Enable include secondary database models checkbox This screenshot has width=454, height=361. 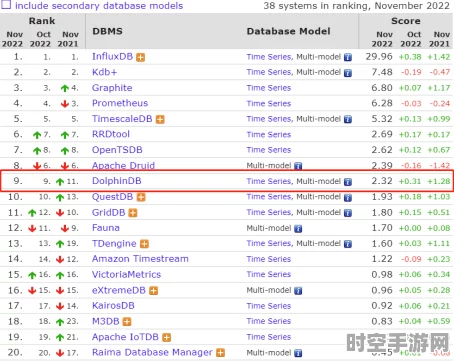pyautogui.click(x=6, y=5)
